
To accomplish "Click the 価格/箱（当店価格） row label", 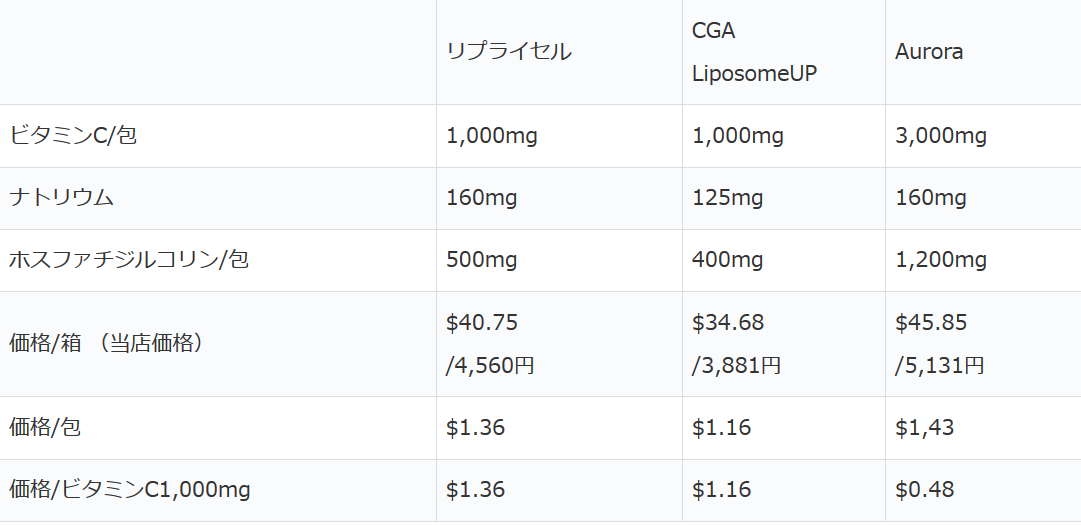I will click(109, 343).
